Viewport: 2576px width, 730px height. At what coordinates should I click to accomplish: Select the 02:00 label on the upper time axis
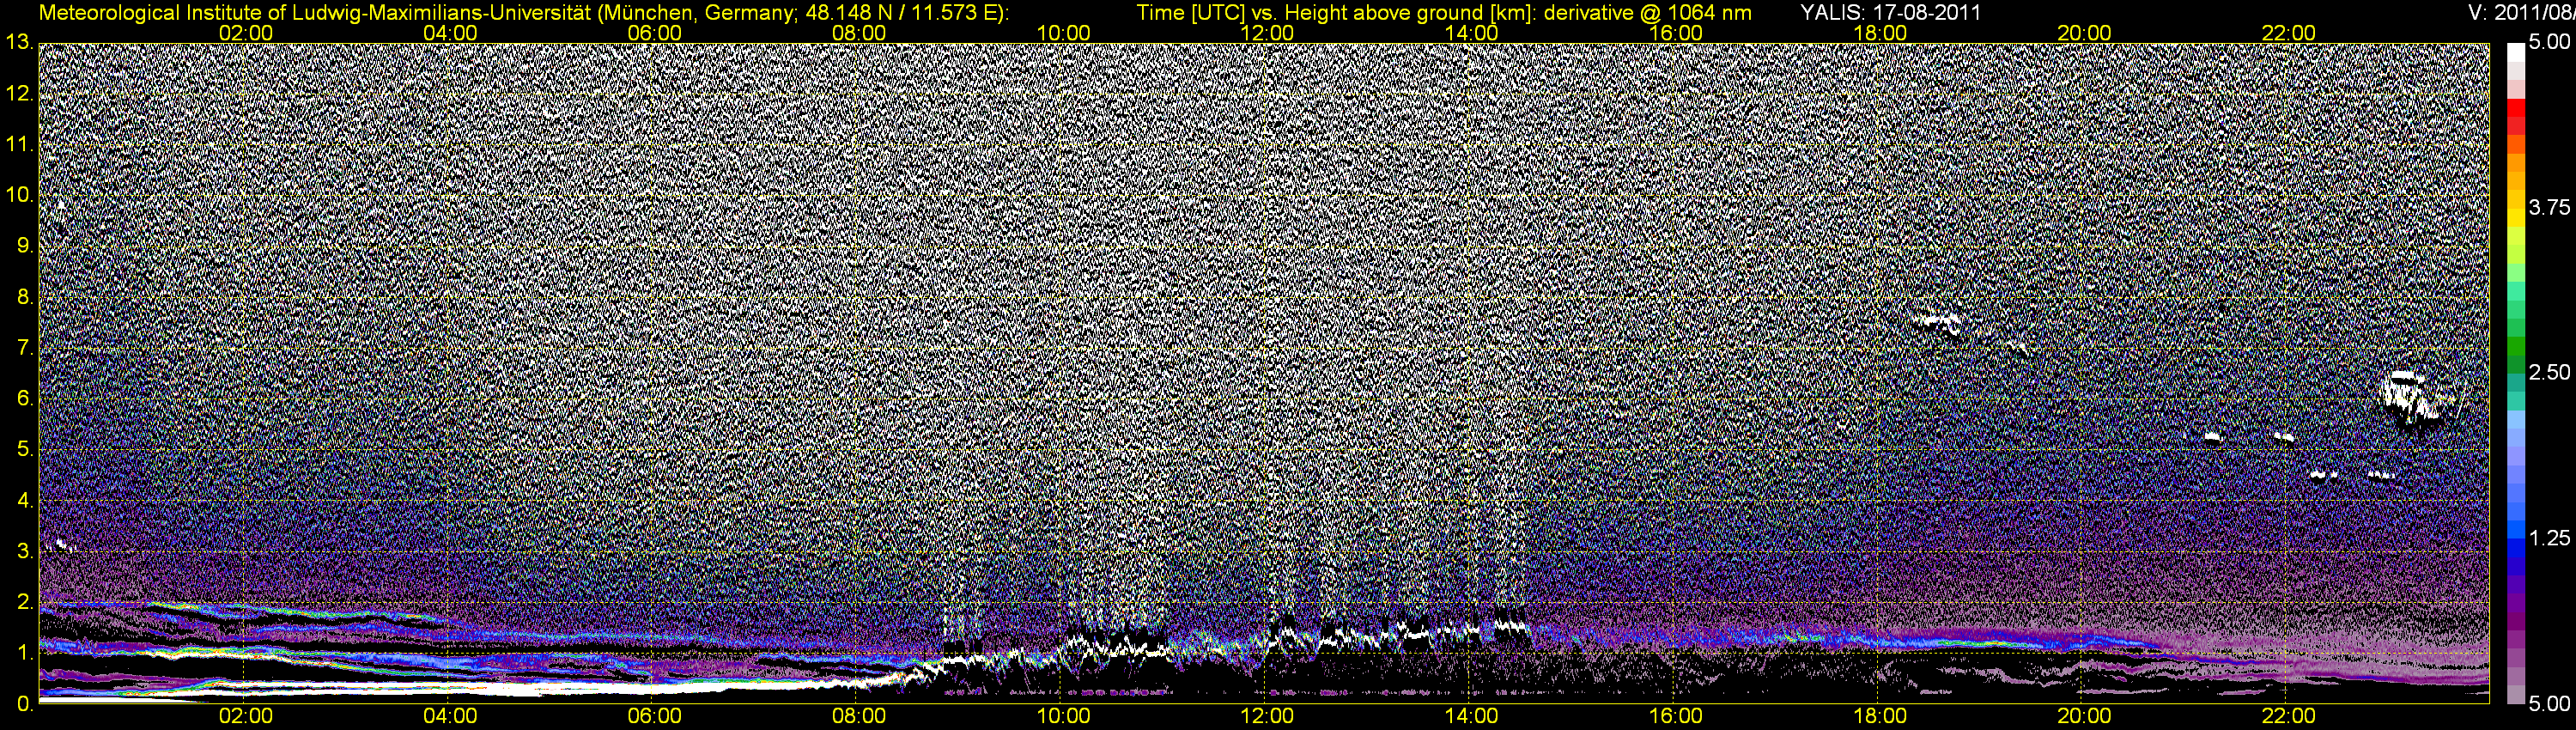point(245,33)
